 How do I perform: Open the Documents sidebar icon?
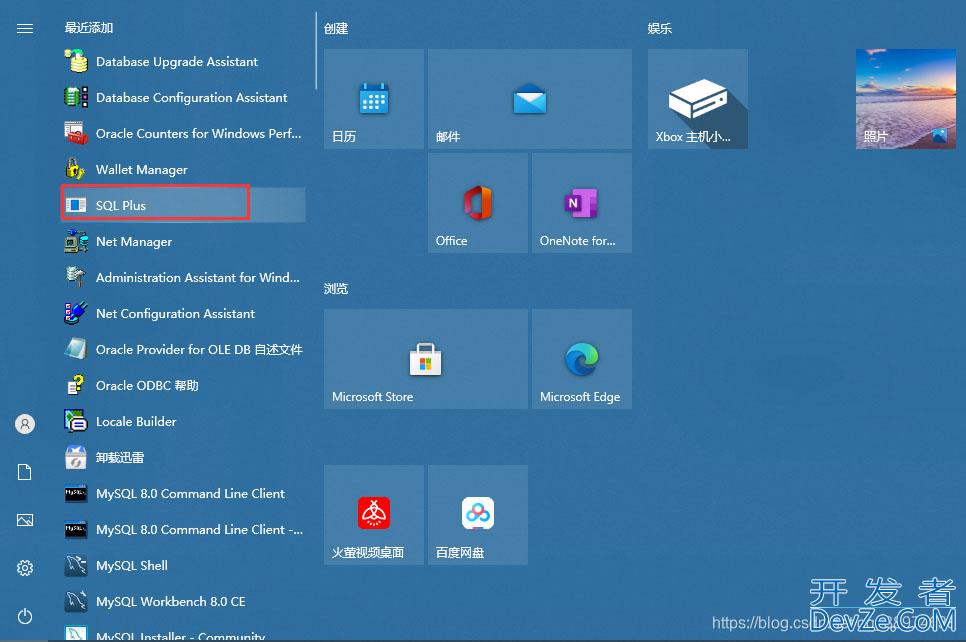(x=25, y=472)
